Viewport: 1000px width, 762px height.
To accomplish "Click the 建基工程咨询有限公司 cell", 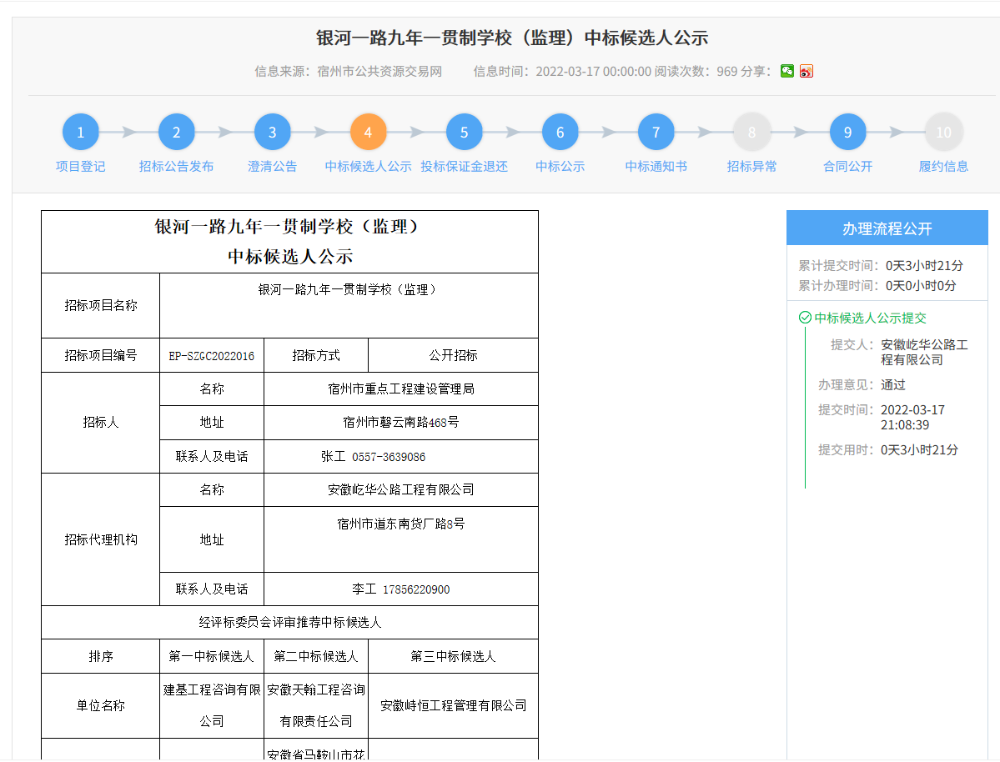I will [211, 706].
